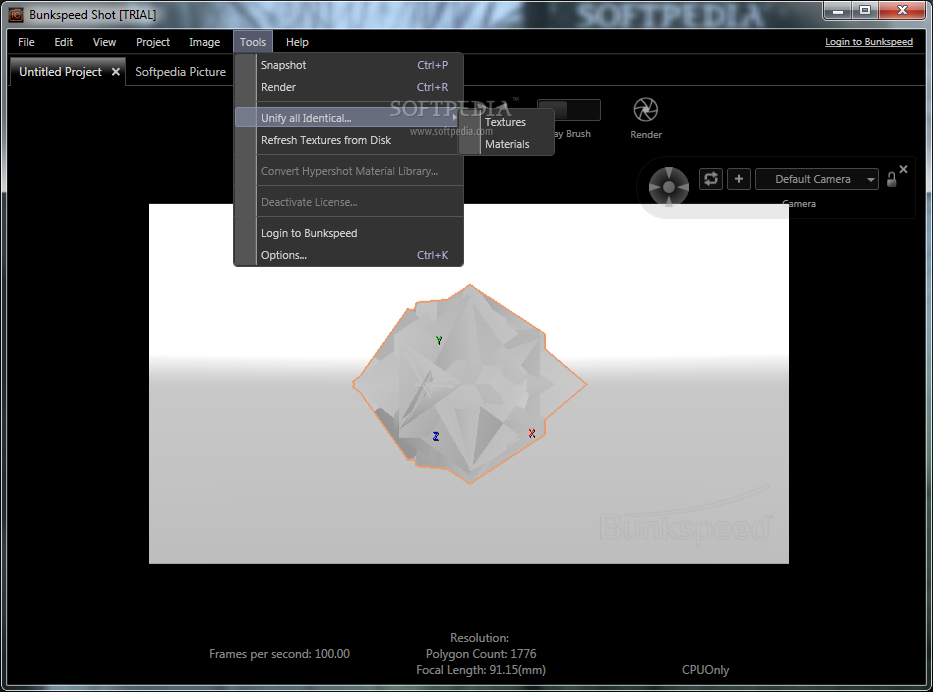Click the CPUOnly status text
The width and height of the screenshot is (933, 692).
coord(705,670)
